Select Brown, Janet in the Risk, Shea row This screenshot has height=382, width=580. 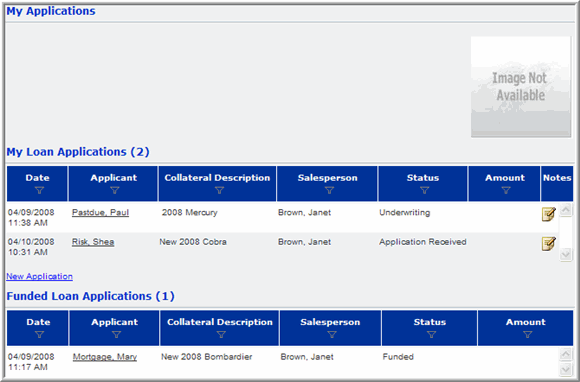click(304, 242)
